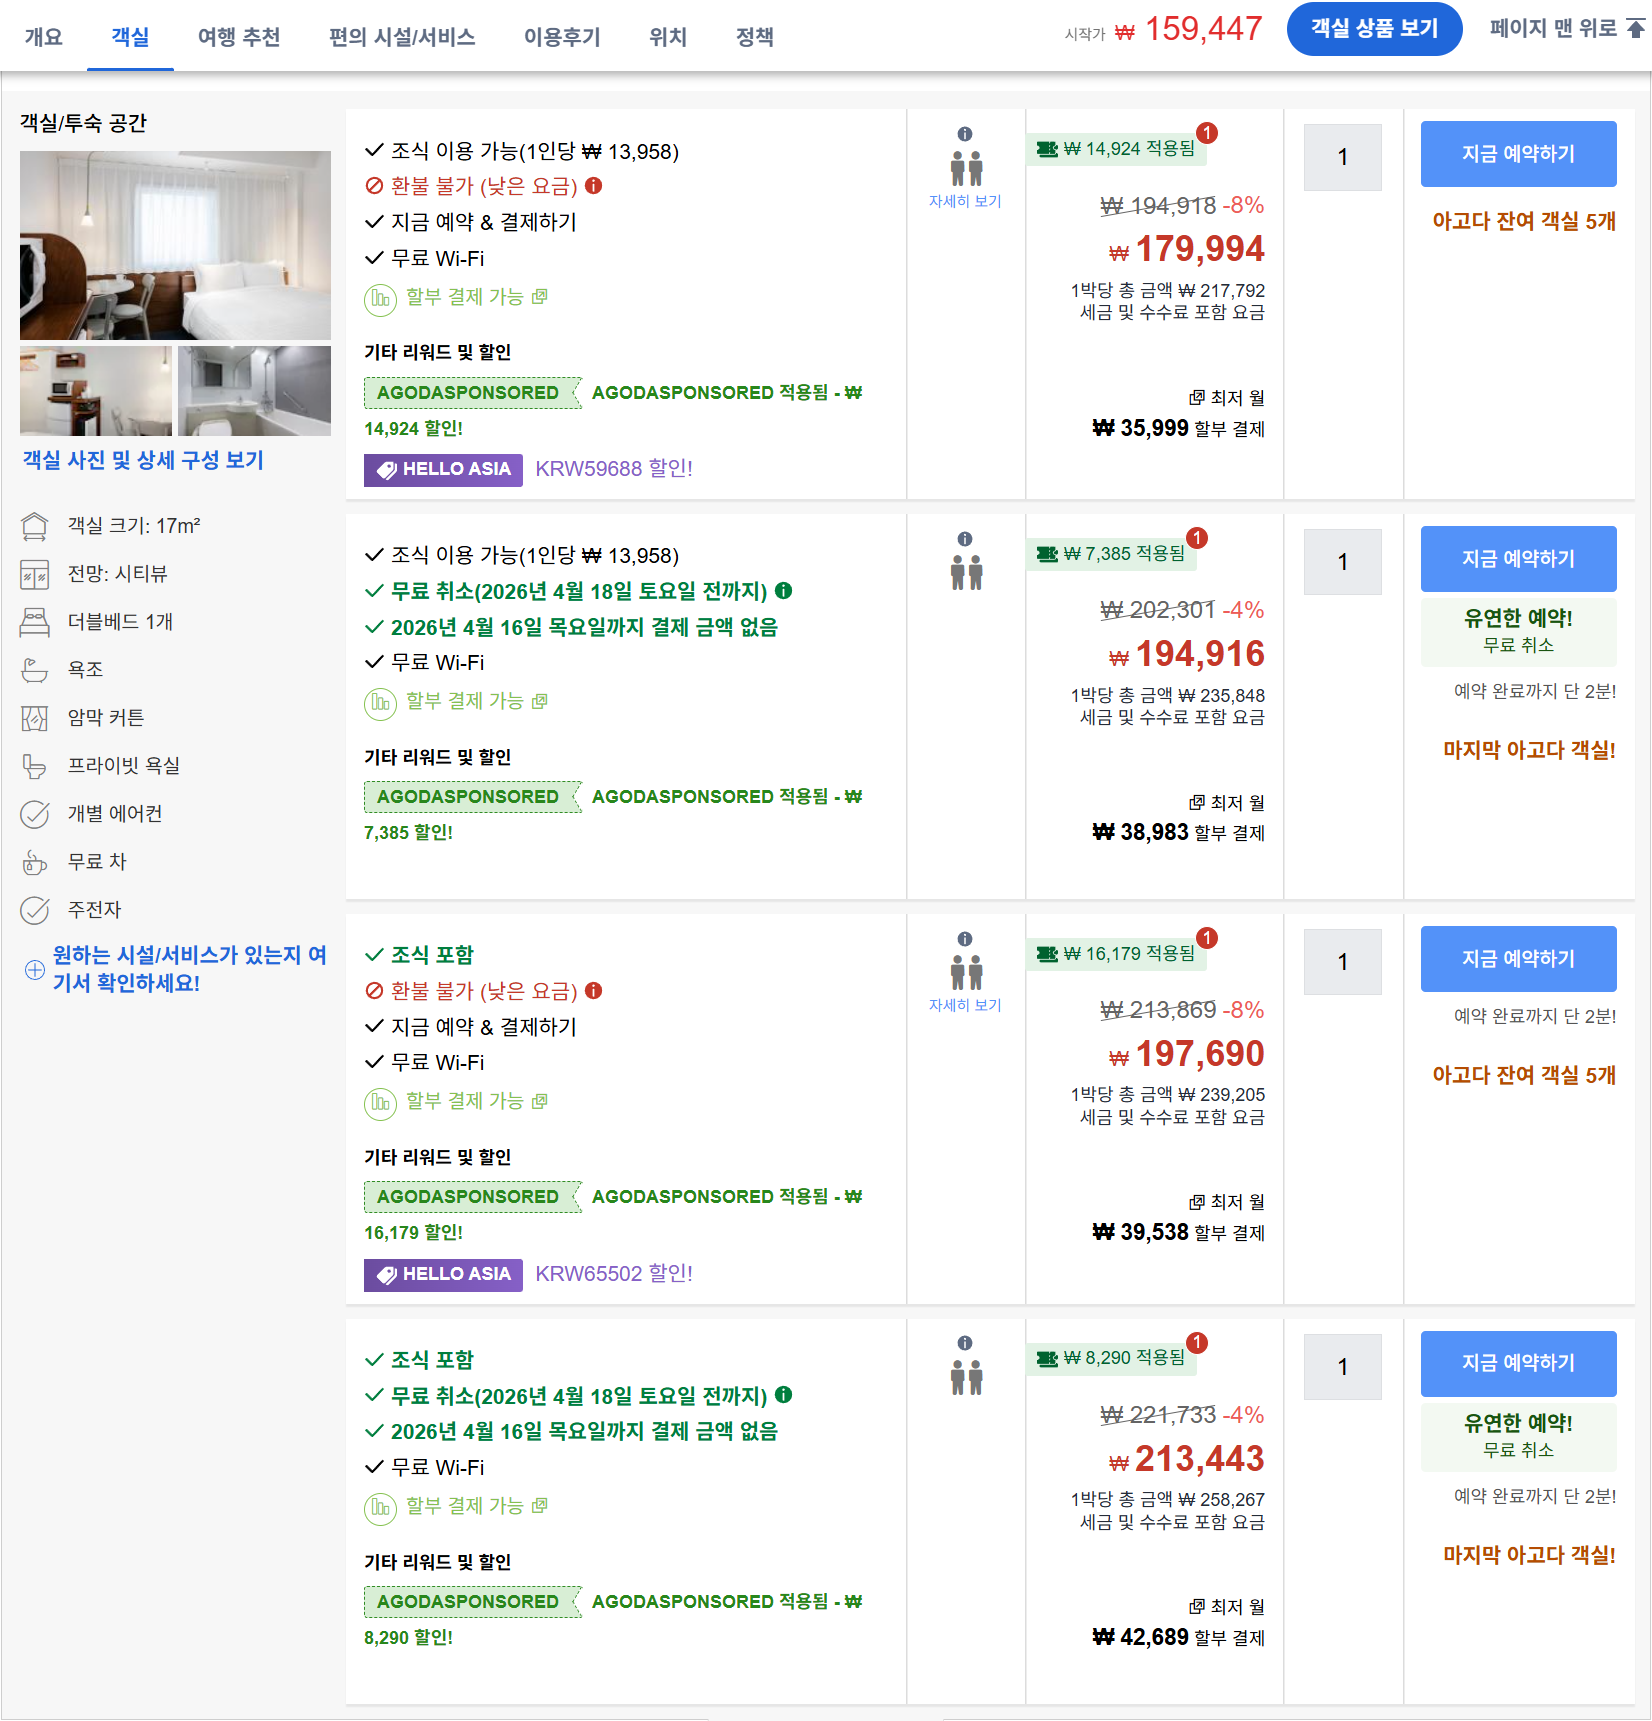Open the 위치 tab
This screenshot has height=1721, width=1652.
[x=667, y=36]
